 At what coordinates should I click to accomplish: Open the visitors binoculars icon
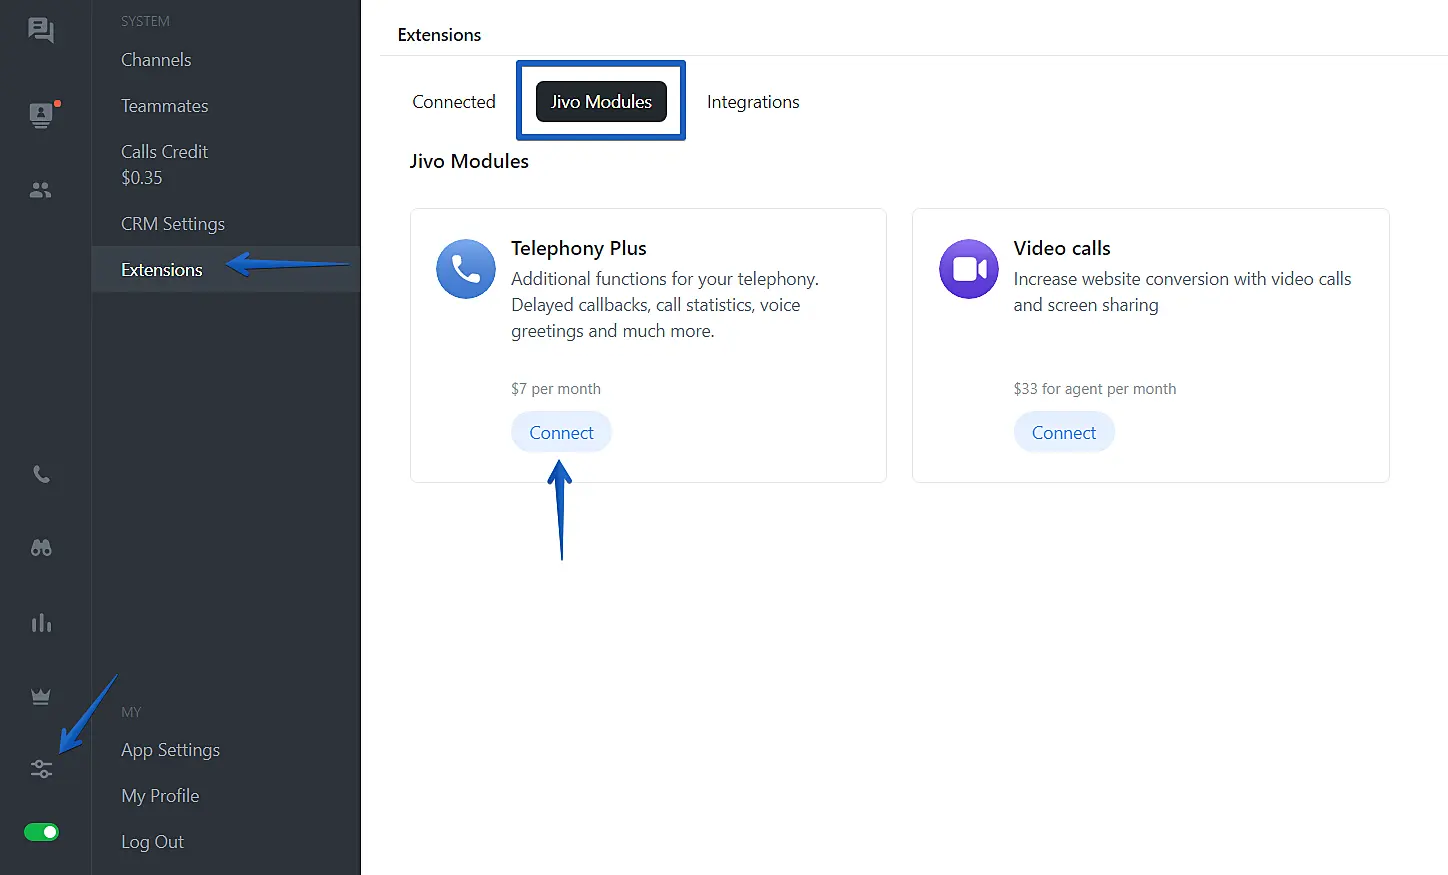click(41, 548)
